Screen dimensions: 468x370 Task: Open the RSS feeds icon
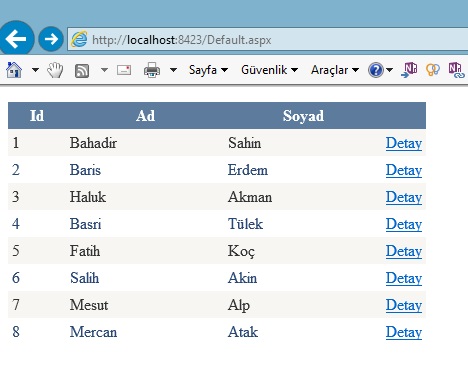(x=82, y=71)
